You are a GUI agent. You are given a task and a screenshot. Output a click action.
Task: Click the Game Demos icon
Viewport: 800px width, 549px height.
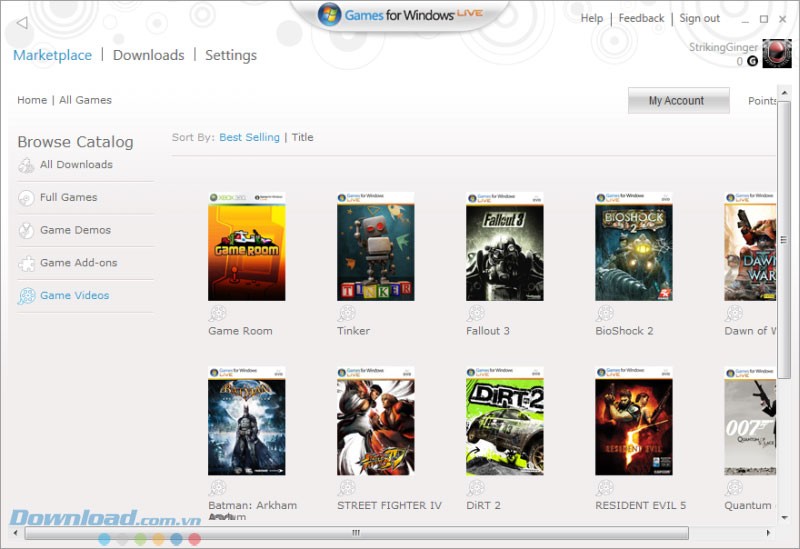coord(26,231)
